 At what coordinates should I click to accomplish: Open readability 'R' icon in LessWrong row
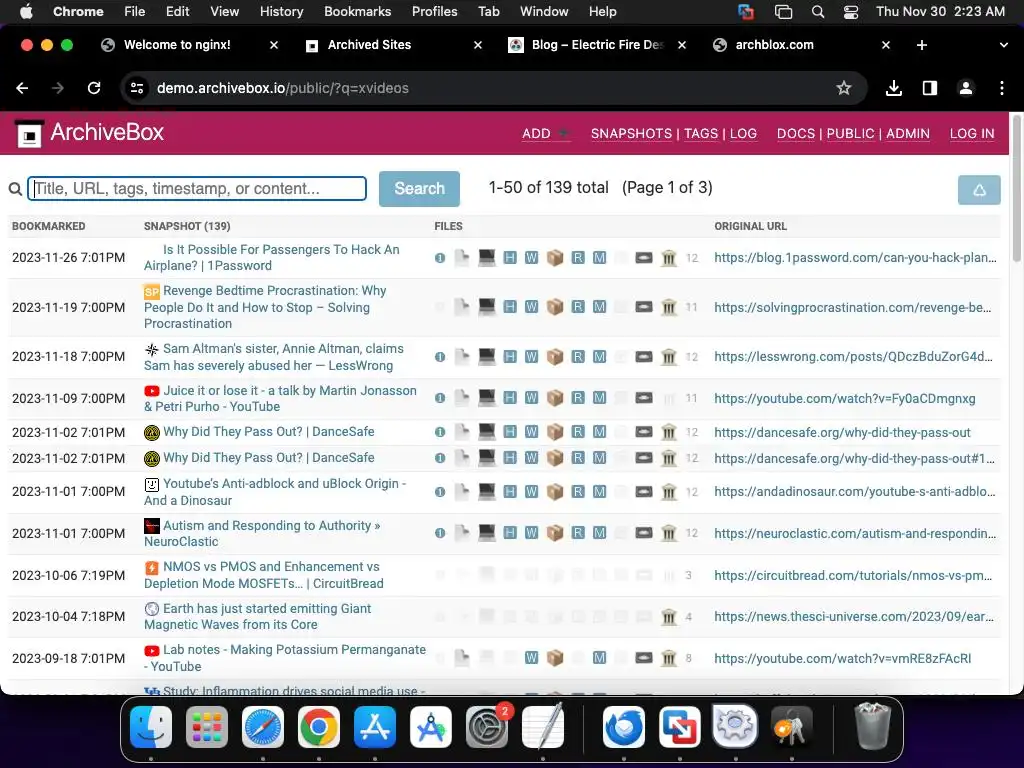[578, 357]
